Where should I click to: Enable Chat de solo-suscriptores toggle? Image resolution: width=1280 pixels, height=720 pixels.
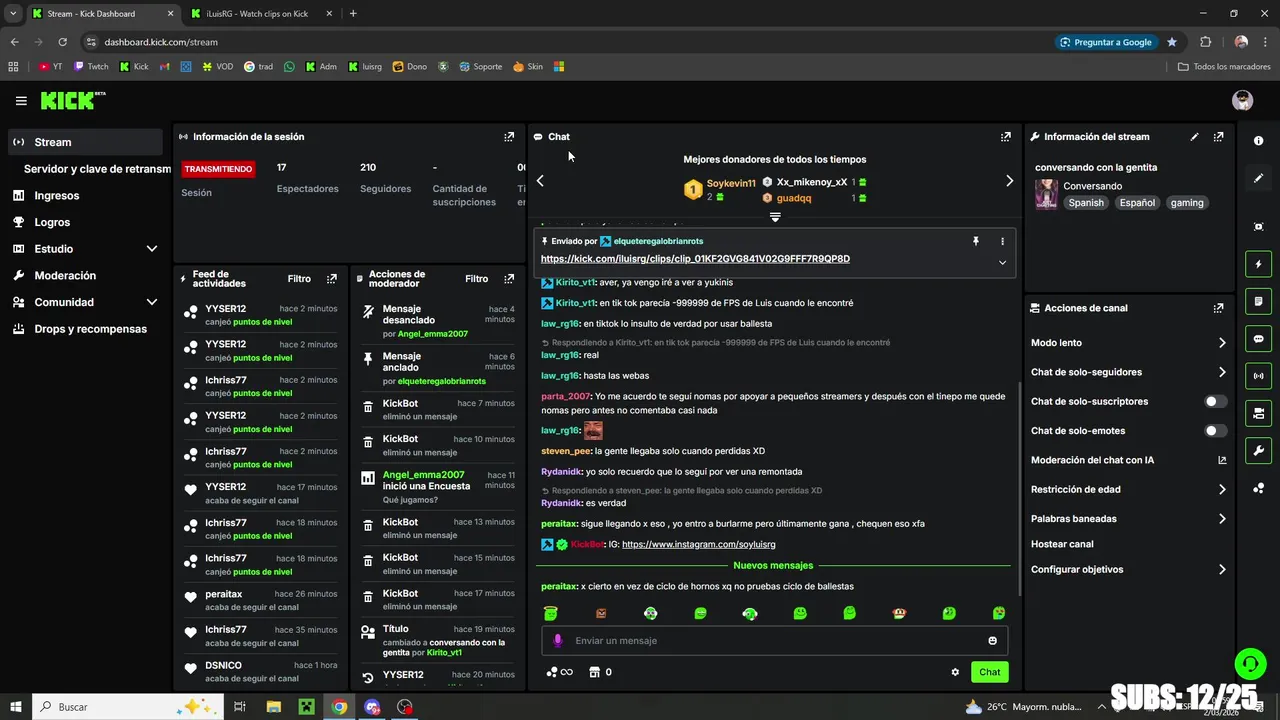point(1215,402)
